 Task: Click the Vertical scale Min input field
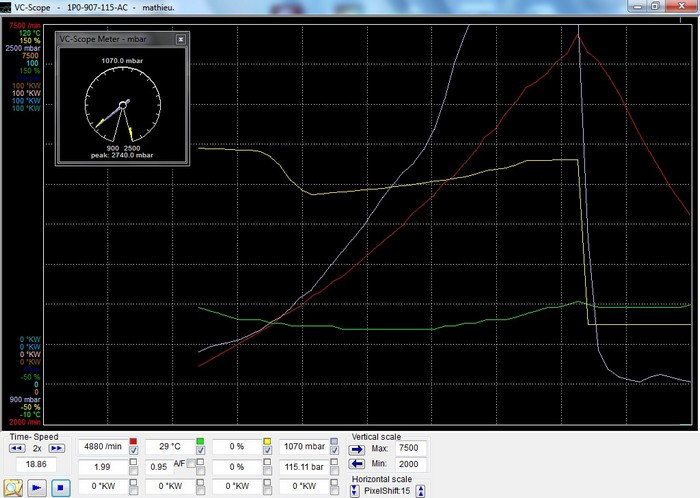click(412, 466)
